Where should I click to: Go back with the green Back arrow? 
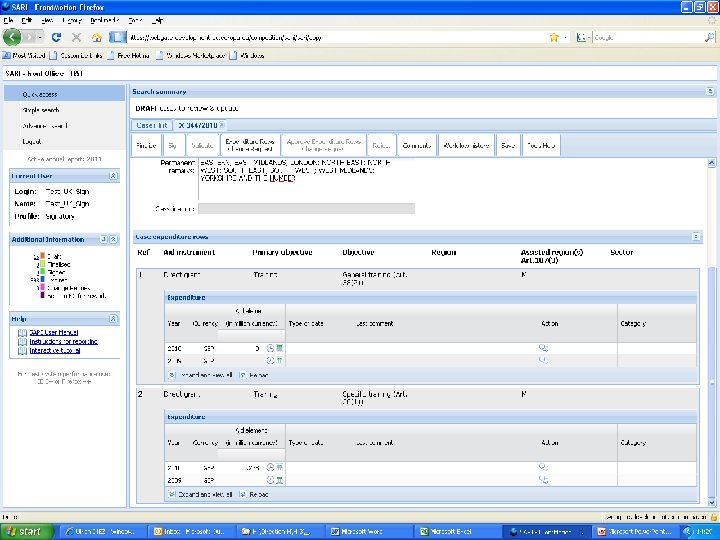click(x=12, y=37)
